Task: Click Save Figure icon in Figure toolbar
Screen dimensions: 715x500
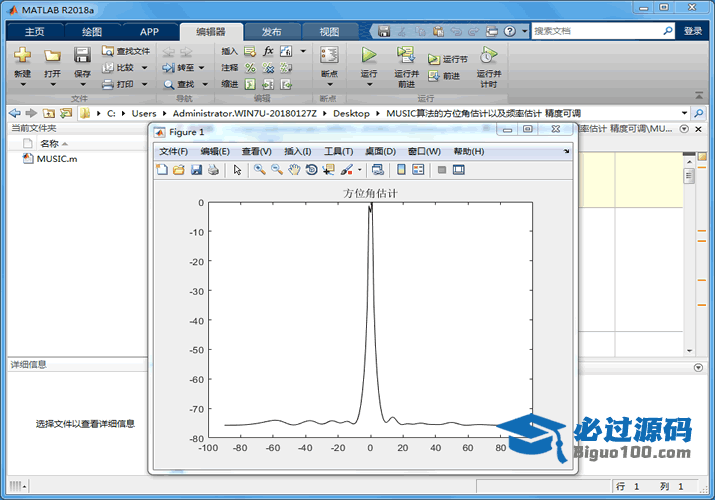Action: pyautogui.click(x=196, y=170)
